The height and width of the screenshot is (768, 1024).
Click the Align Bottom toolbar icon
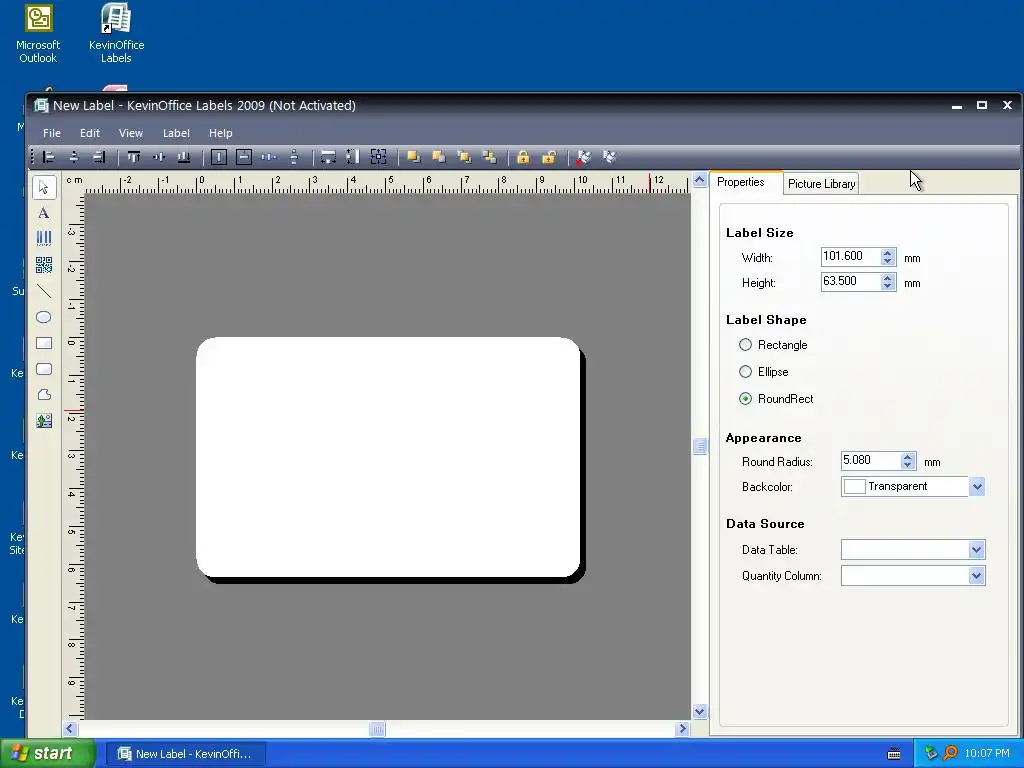click(x=184, y=157)
